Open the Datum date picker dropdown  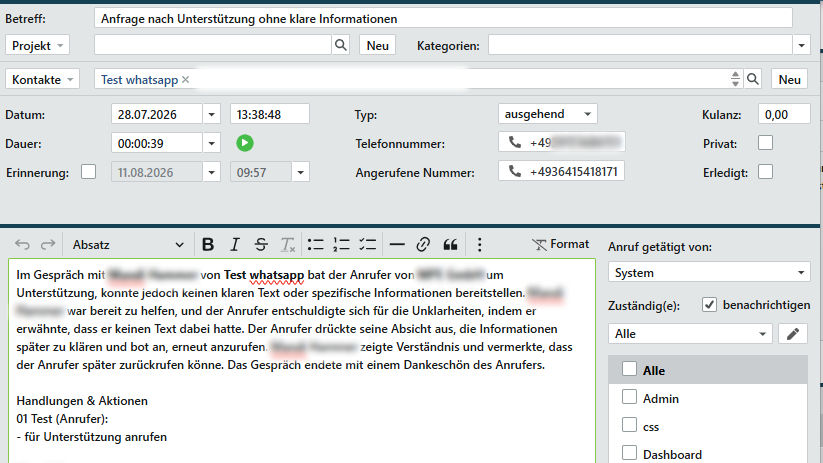click(x=212, y=114)
